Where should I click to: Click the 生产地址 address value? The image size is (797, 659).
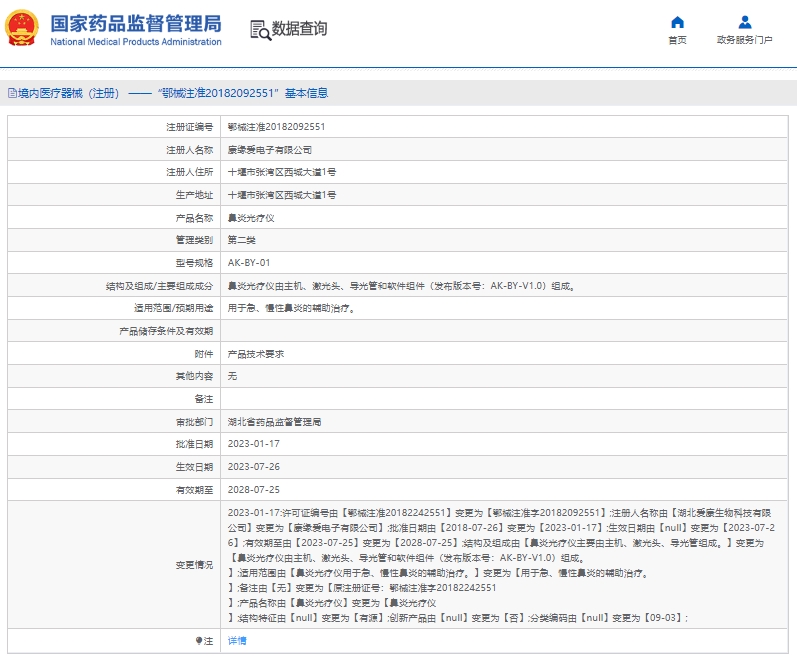coord(282,195)
